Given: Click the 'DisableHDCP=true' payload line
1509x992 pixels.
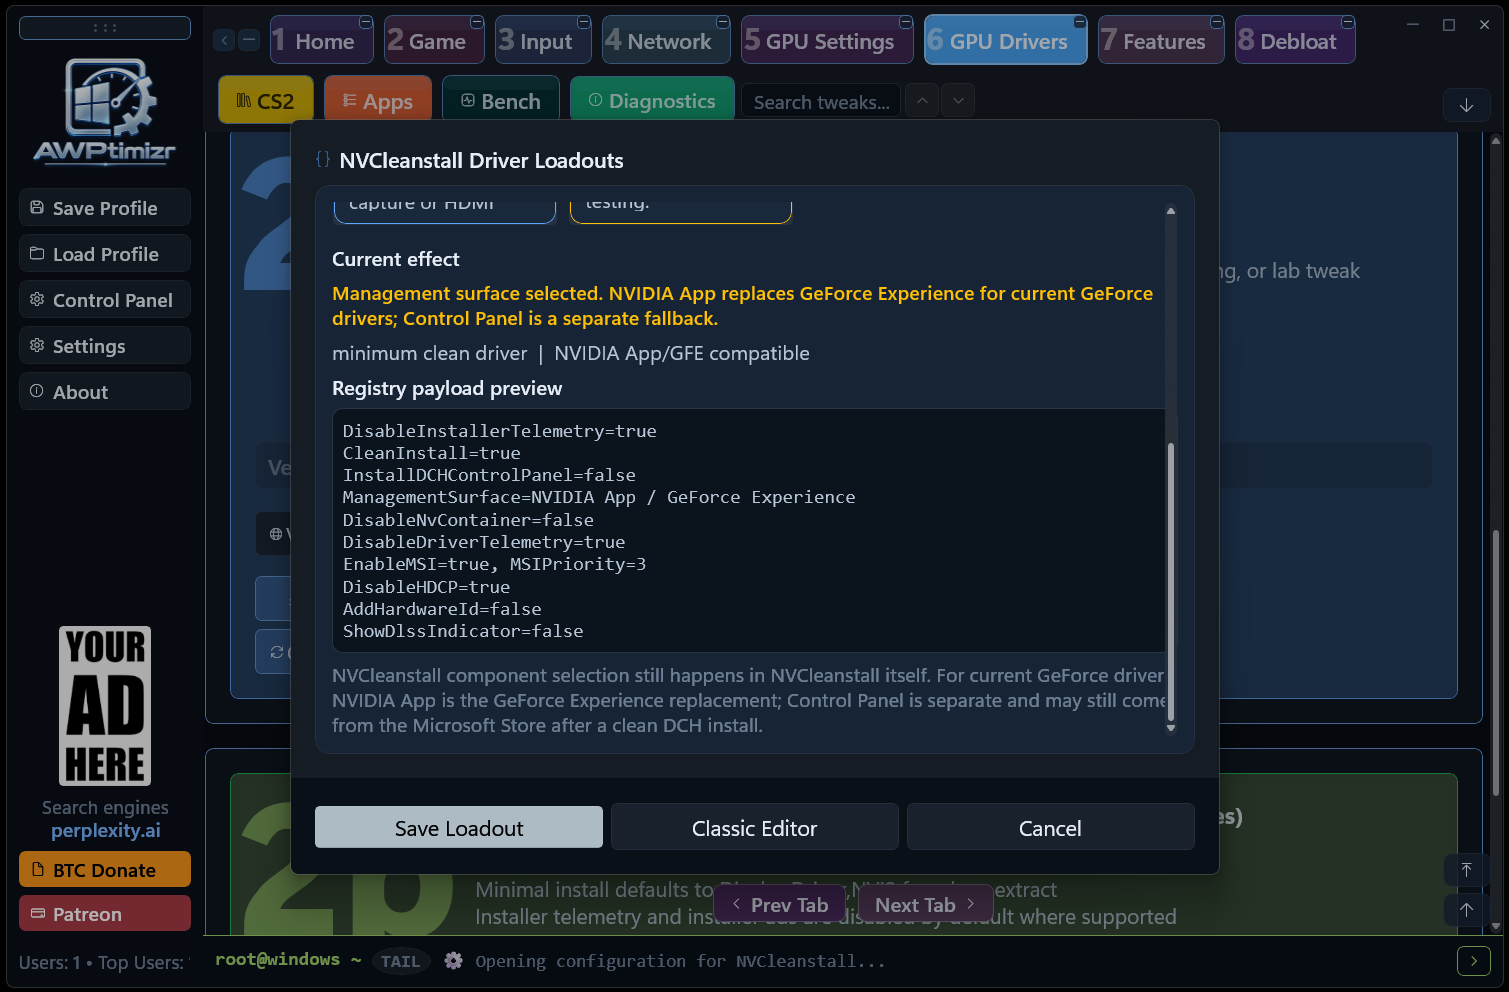Looking at the screenshot, I should tap(427, 587).
